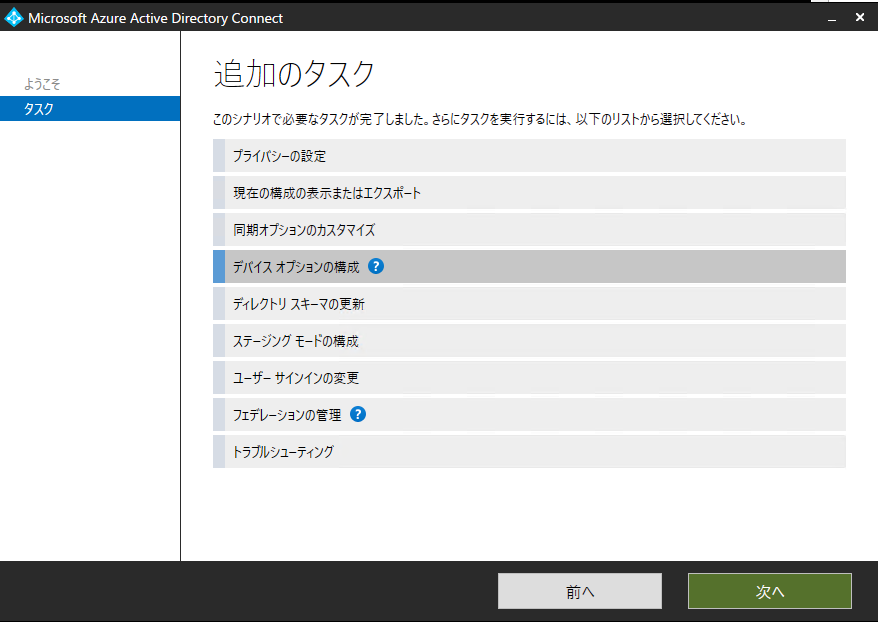Choose ユーザー サインインの変更 task
The image size is (878, 622).
click(x=529, y=377)
